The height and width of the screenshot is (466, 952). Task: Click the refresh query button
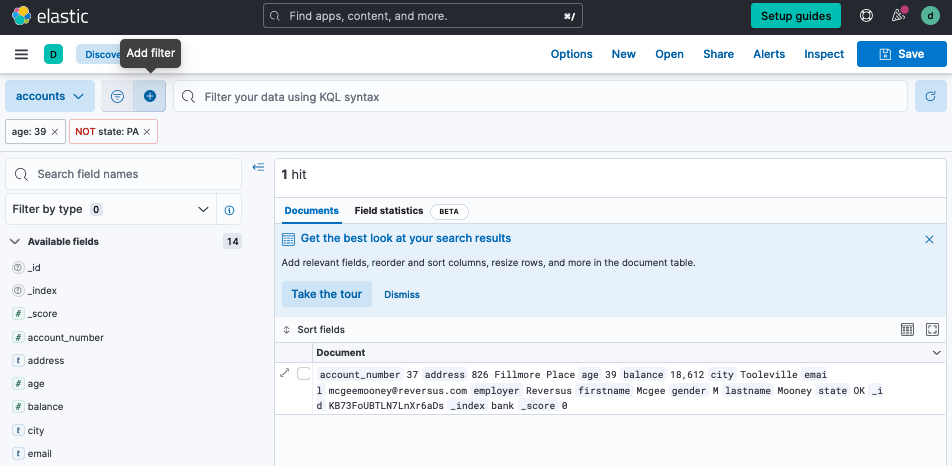click(x=930, y=96)
